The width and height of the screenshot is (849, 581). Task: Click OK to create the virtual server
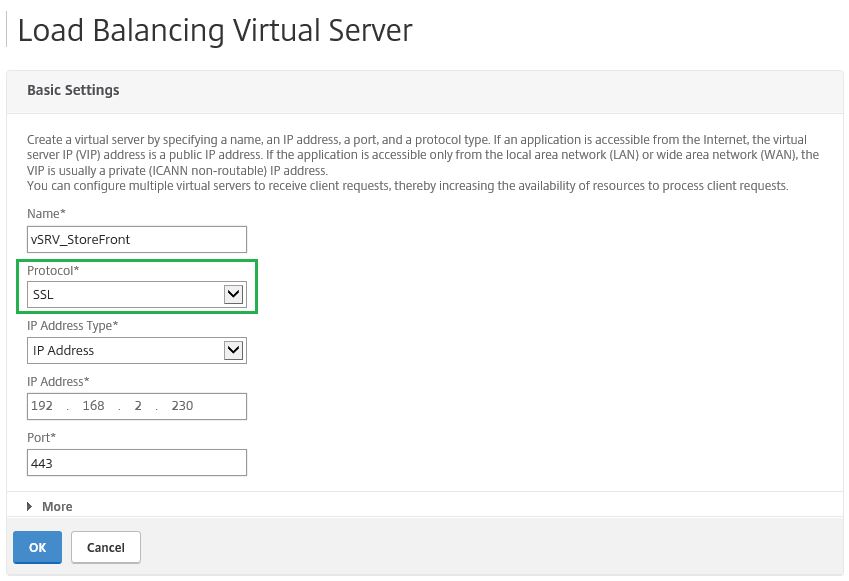[x=37, y=547]
